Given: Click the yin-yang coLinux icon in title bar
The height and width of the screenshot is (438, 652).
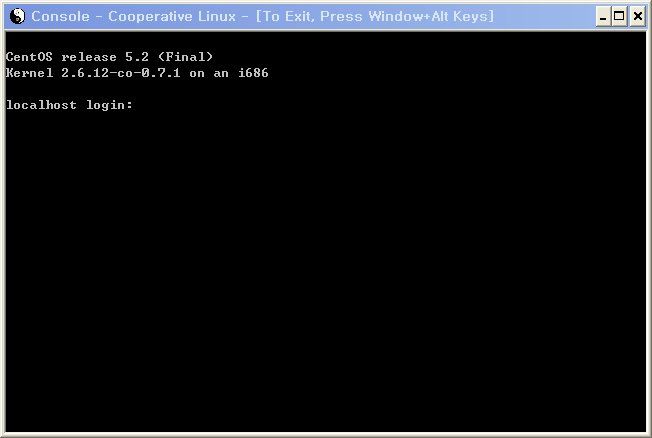Looking at the screenshot, I should click(x=17, y=16).
